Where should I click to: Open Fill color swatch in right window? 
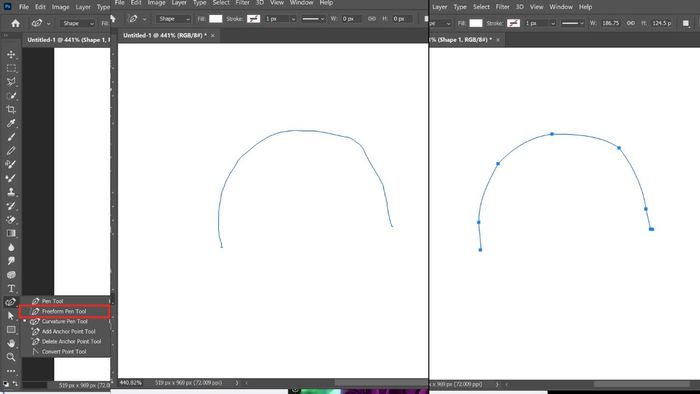pyautogui.click(x=476, y=23)
